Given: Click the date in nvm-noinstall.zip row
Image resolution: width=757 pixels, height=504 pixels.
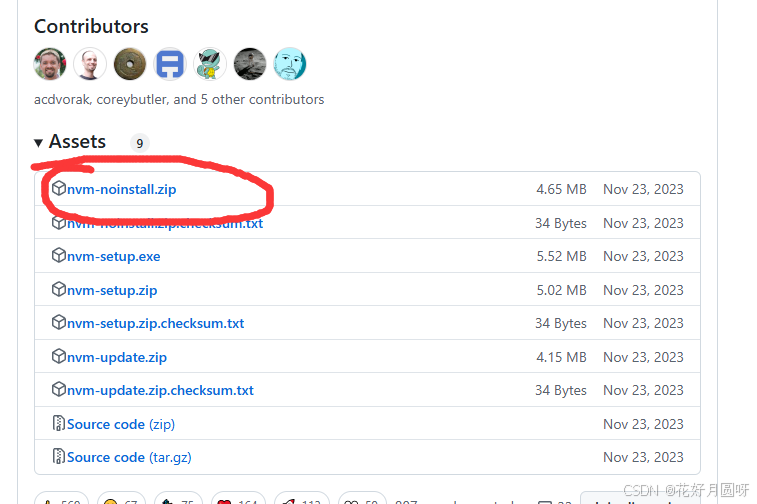Looking at the screenshot, I should pyautogui.click(x=644, y=189).
